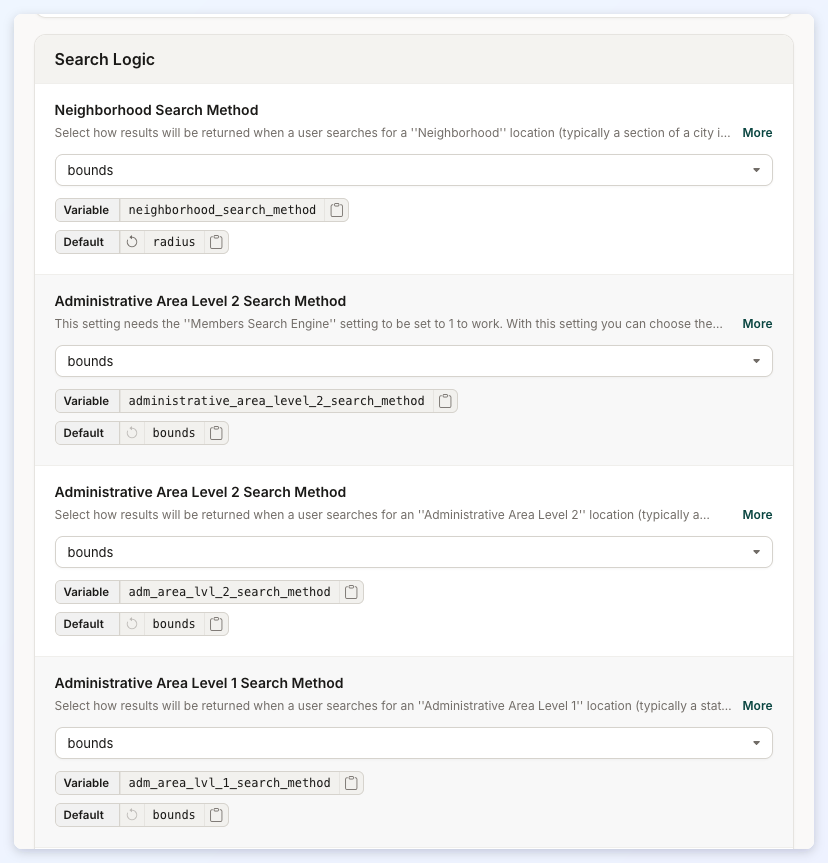The image size is (828, 863).
Task: Open Administrative Area Level 1 Search Method dropdown
Action: tap(414, 743)
